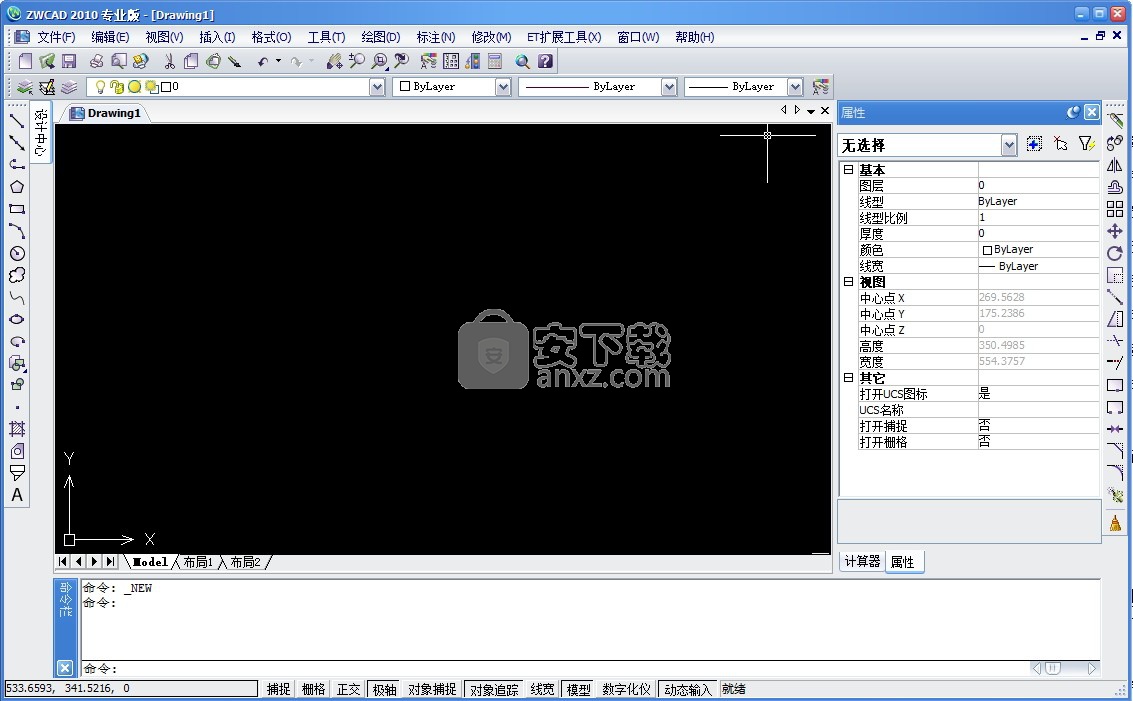1133x701 pixels.
Task: Click the Match Properties brush icon
Action: pos(234,61)
